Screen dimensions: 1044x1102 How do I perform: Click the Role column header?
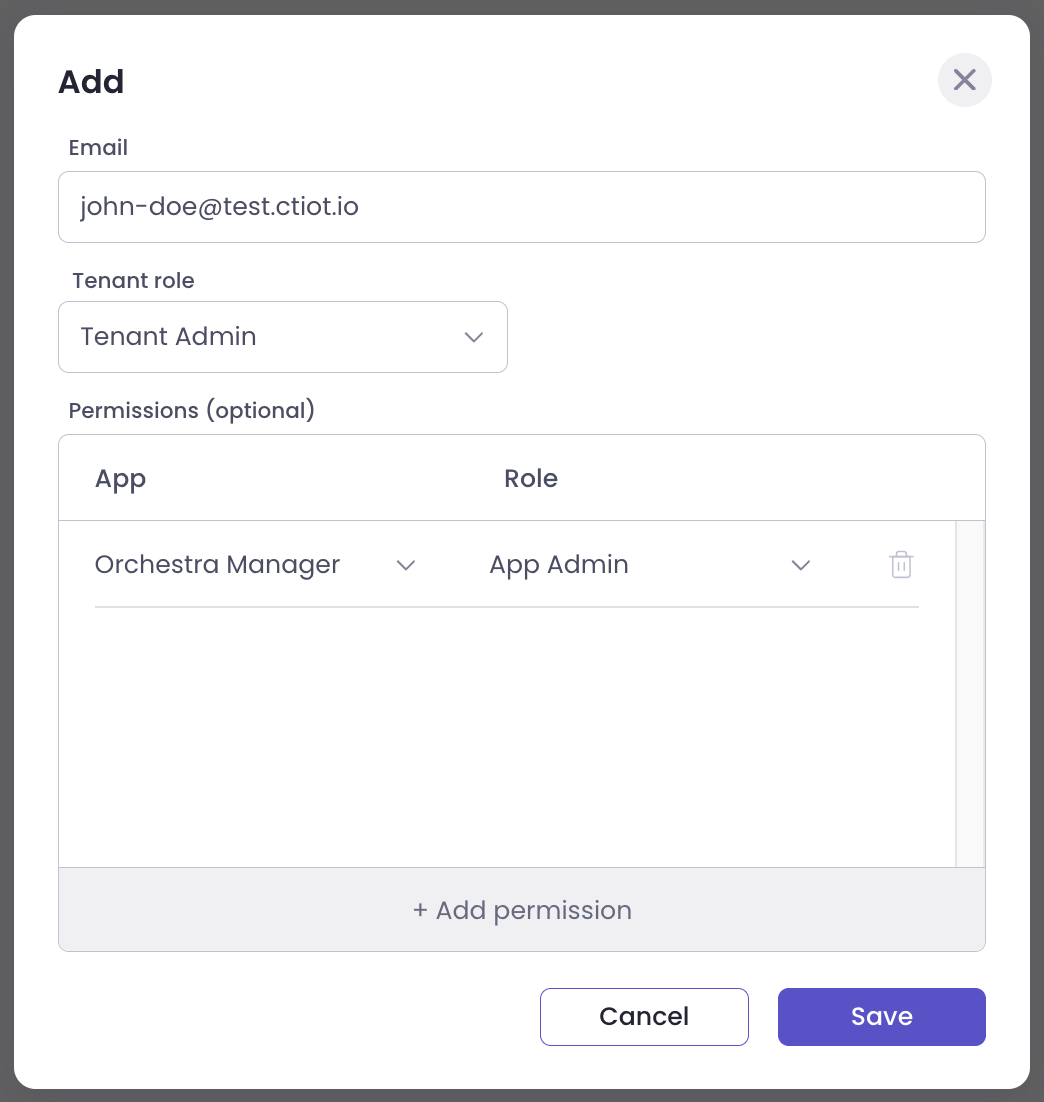530,478
